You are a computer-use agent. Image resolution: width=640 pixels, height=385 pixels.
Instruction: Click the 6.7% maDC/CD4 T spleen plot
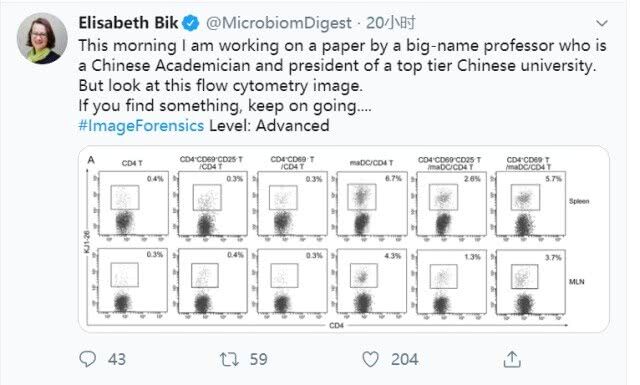(372, 204)
